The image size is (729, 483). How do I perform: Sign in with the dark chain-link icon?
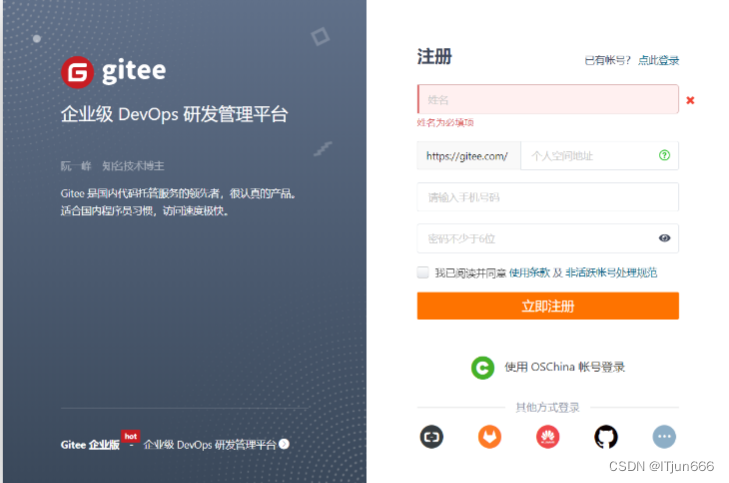pyautogui.click(x=431, y=437)
